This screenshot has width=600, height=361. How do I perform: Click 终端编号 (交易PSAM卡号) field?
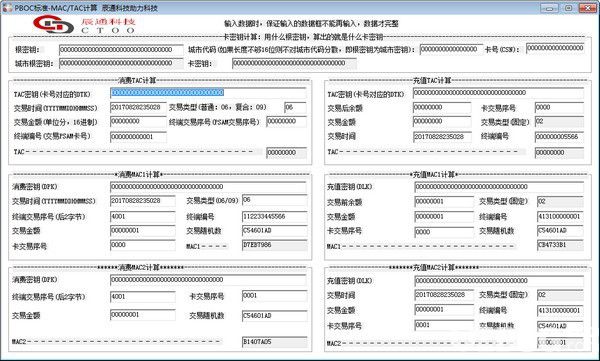point(138,137)
